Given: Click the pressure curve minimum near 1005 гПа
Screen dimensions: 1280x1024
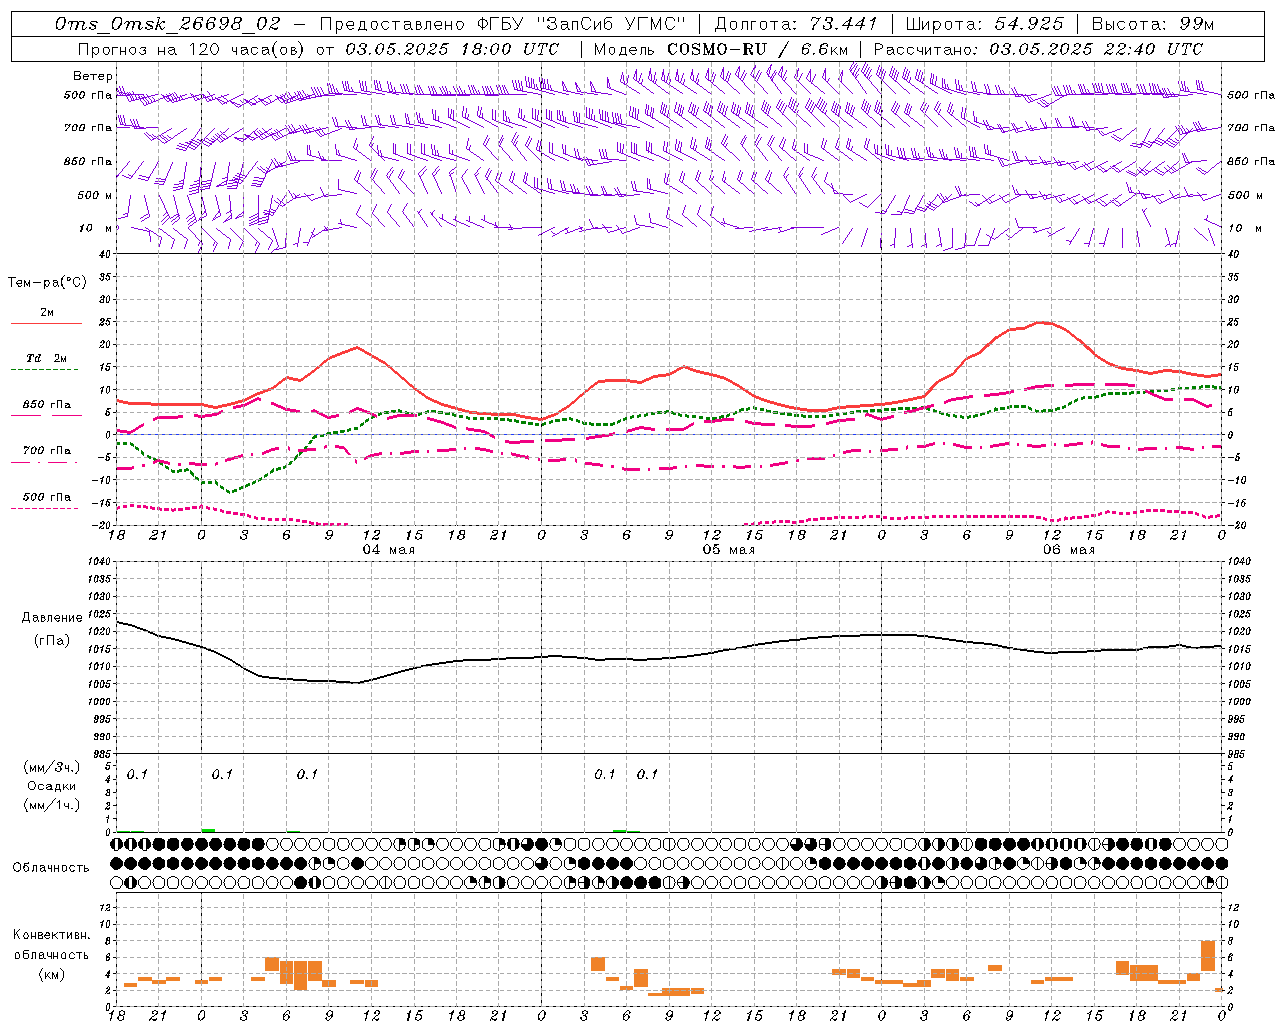Looking at the screenshot, I should point(356,683).
